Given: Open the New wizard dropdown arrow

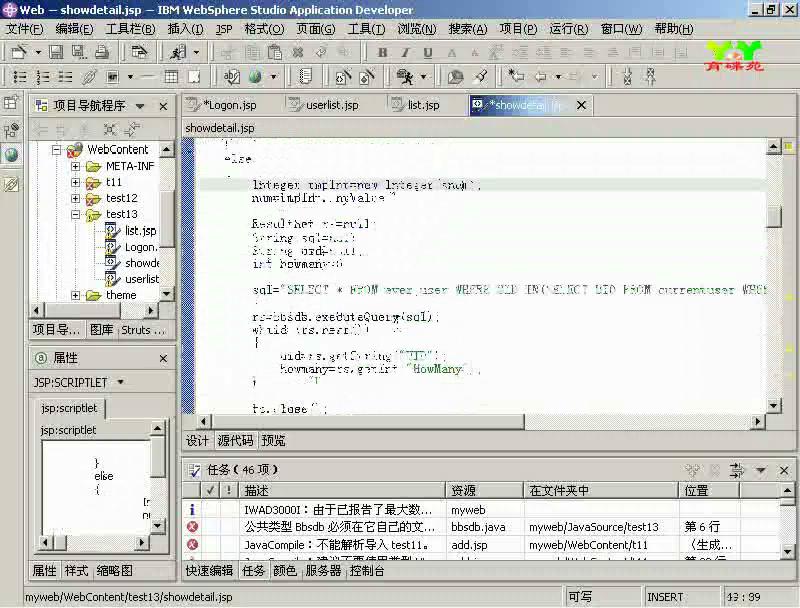Looking at the screenshot, I should click(x=38, y=53).
